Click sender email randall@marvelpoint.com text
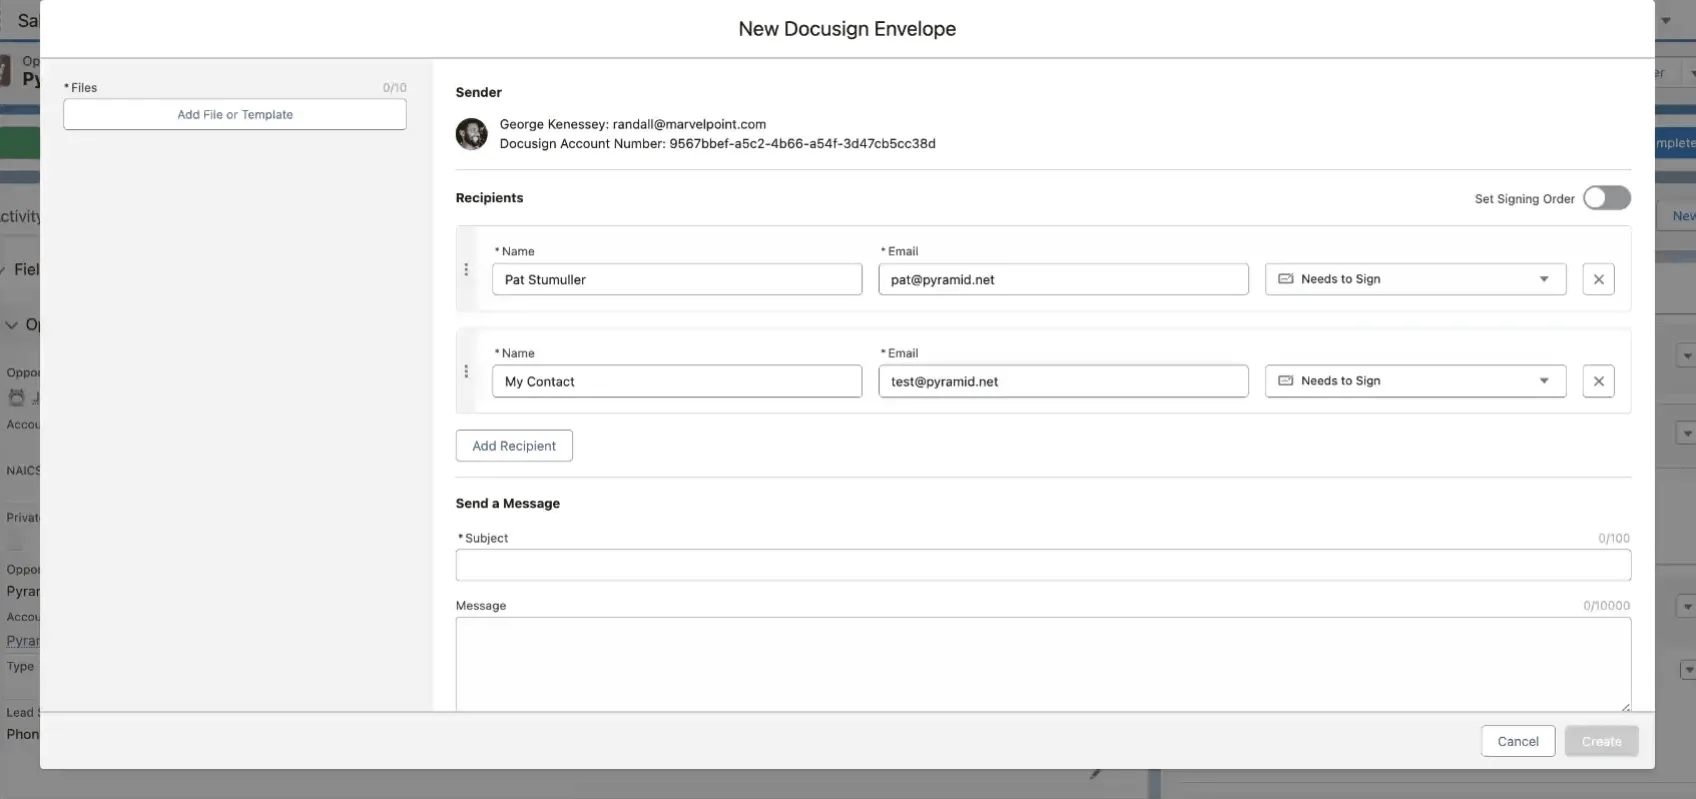This screenshot has width=1696, height=799. (689, 124)
